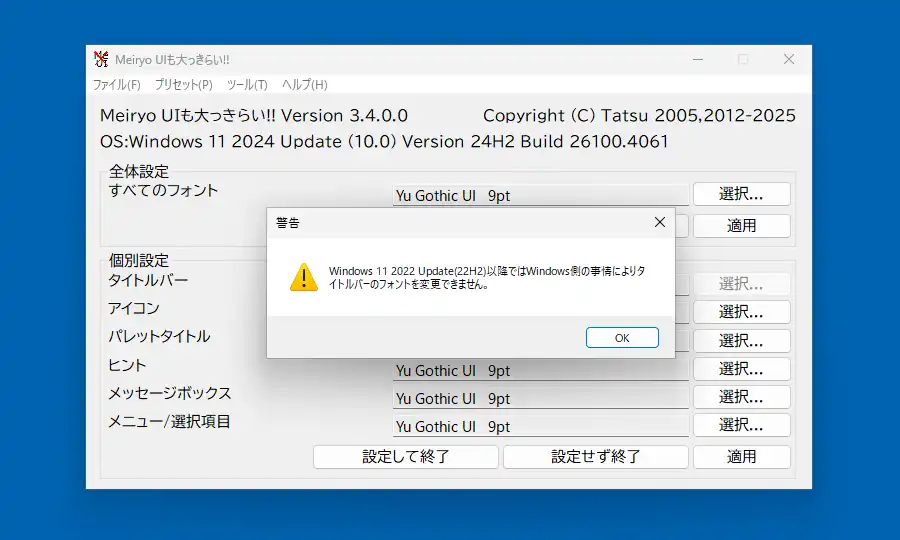900x540 pixels.
Task: Click the 設定して終了 button
Action: coord(406,457)
